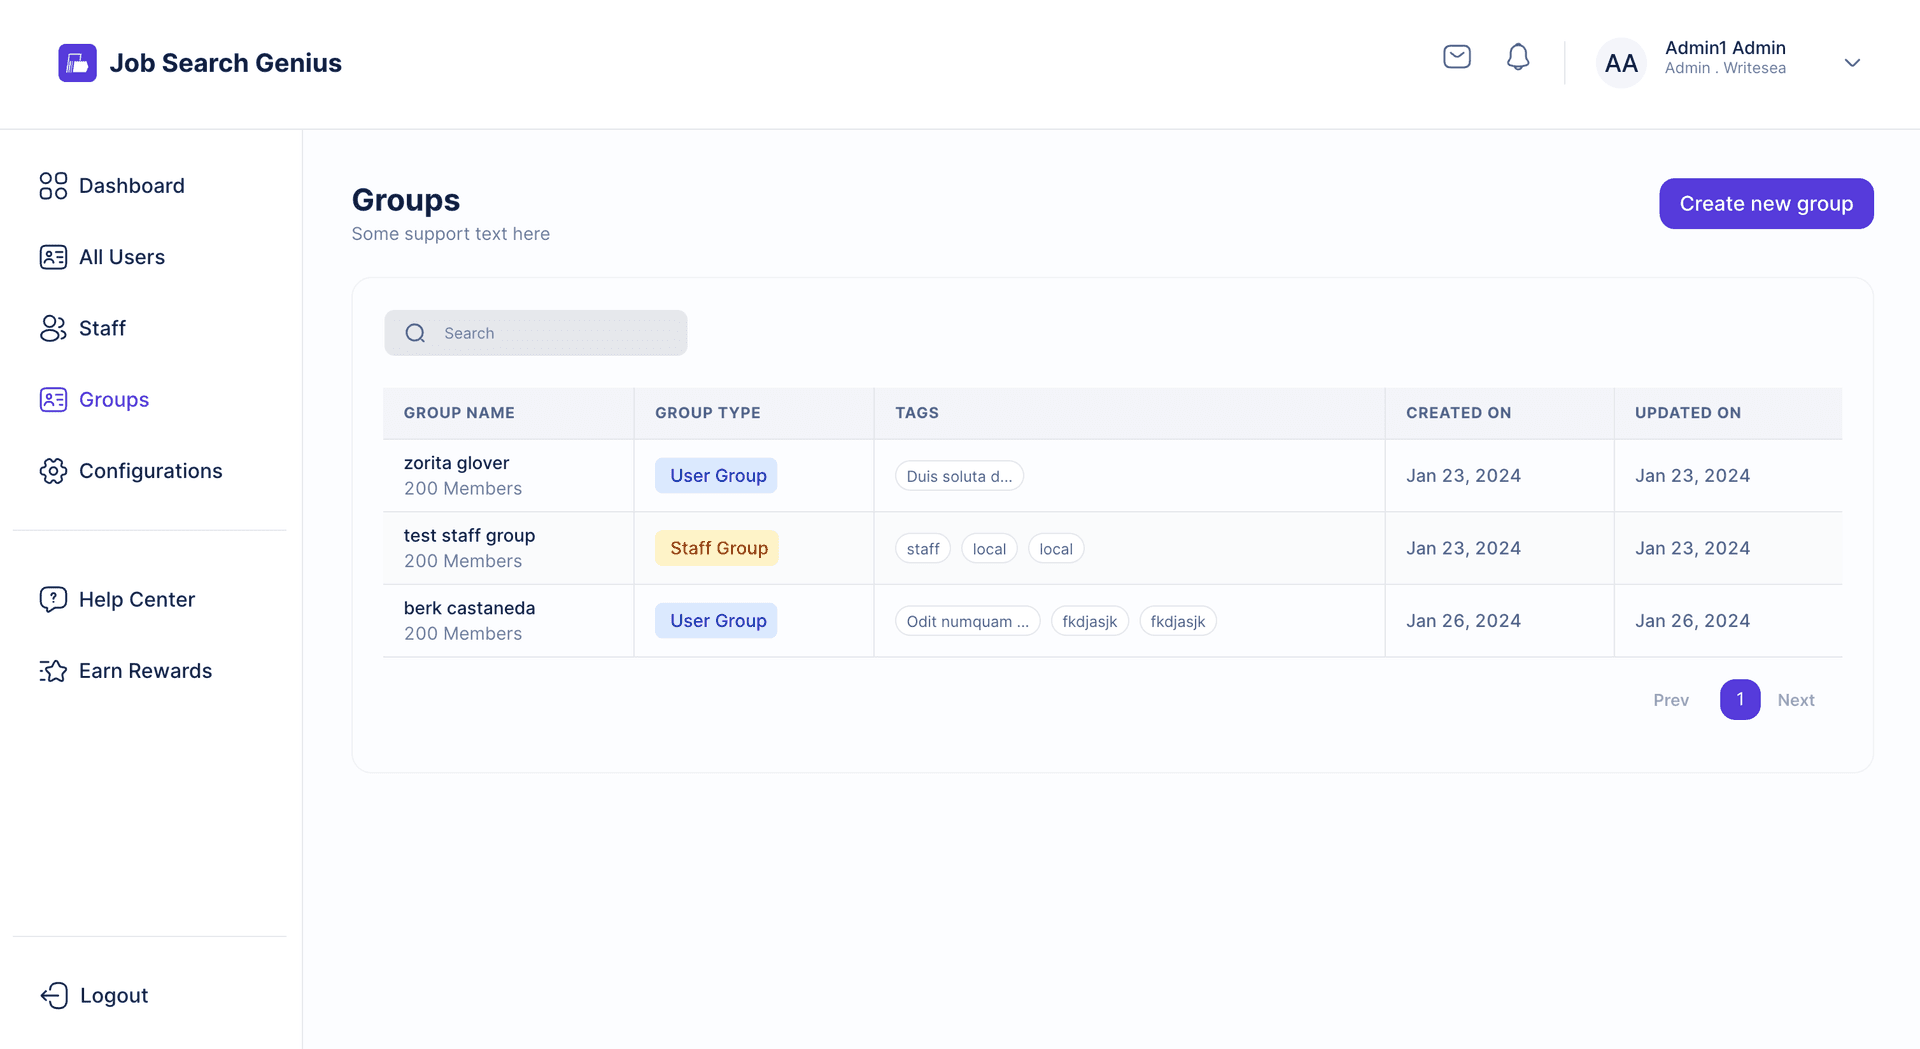
Task: Go to Next page of groups
Action: (1795, 700)
